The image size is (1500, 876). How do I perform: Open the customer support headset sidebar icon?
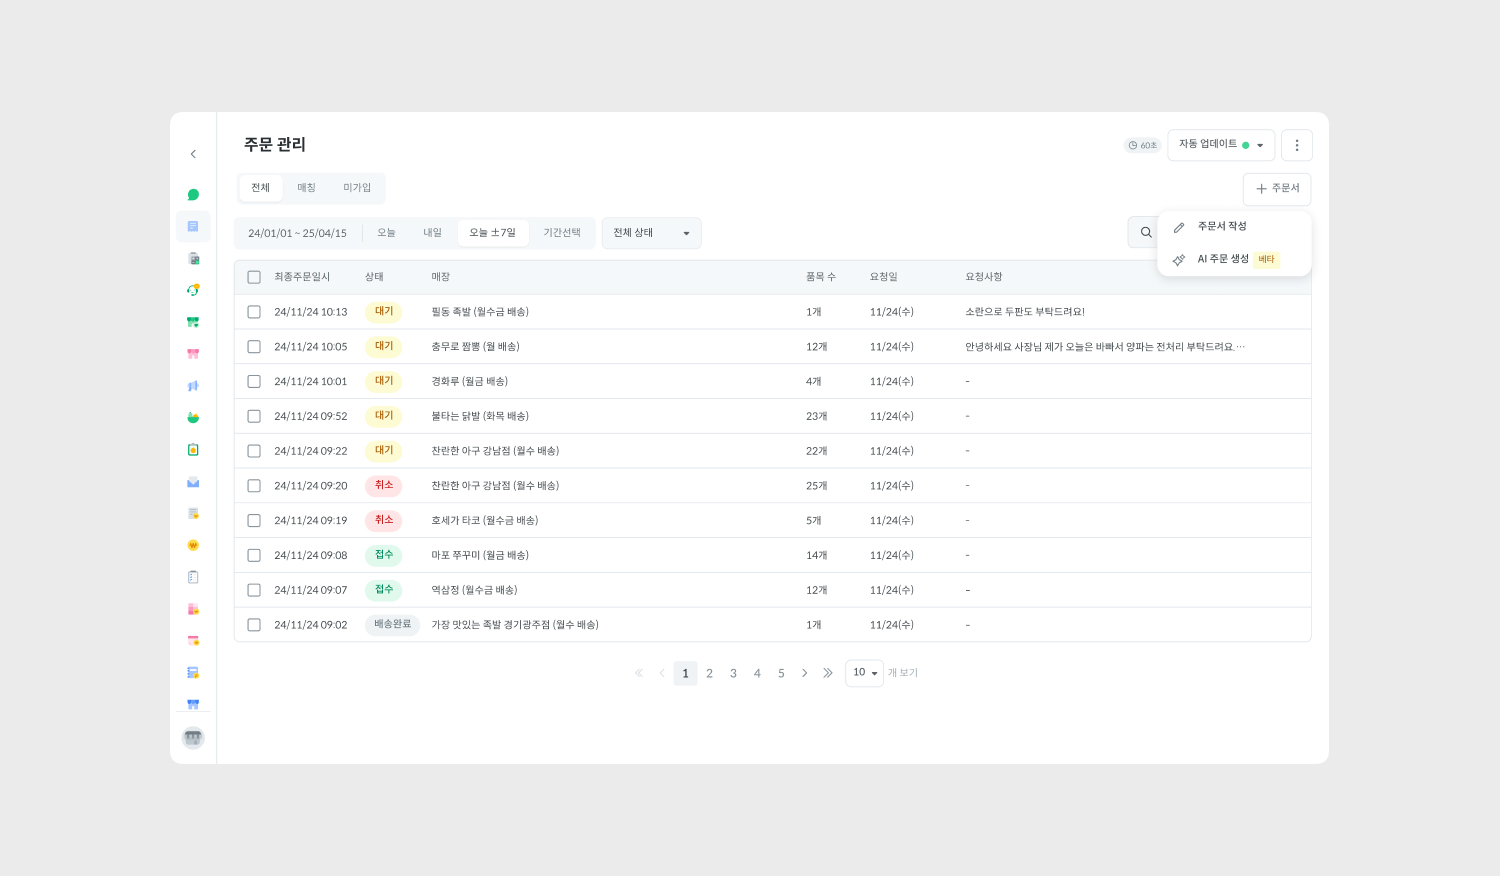193,290
